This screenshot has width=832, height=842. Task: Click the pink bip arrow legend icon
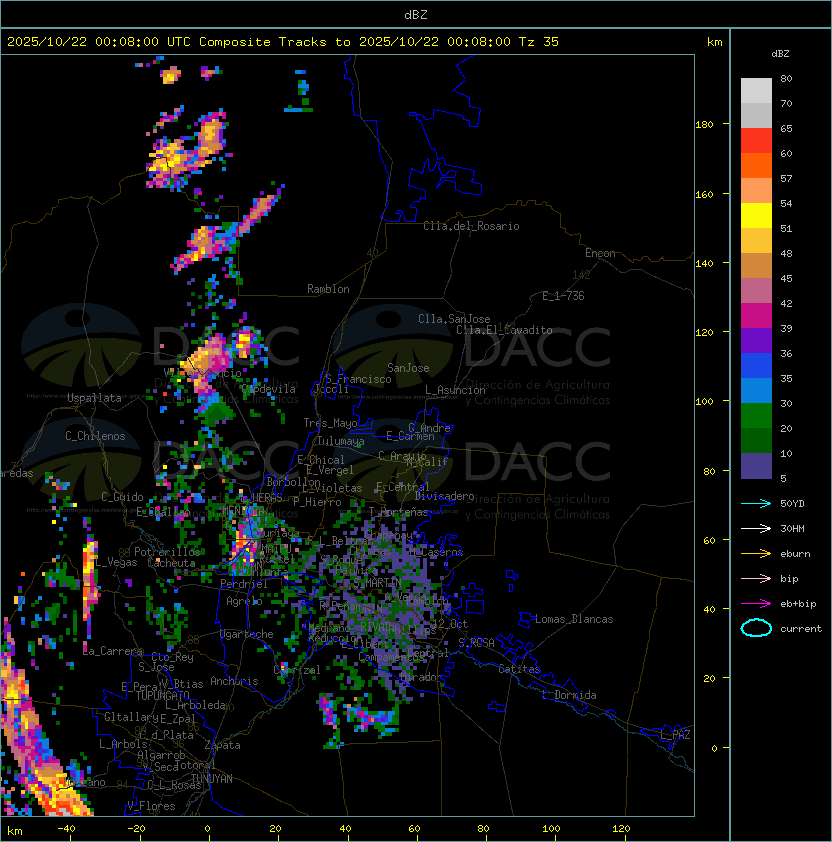756,578
